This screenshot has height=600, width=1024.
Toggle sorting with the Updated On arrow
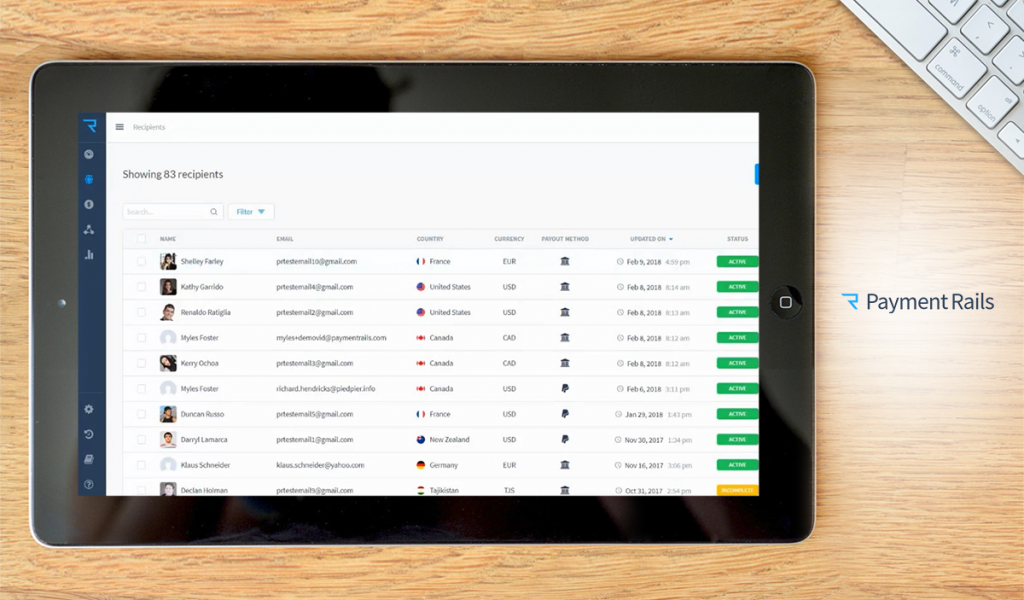pyautogui.click(x=670, y=239)
